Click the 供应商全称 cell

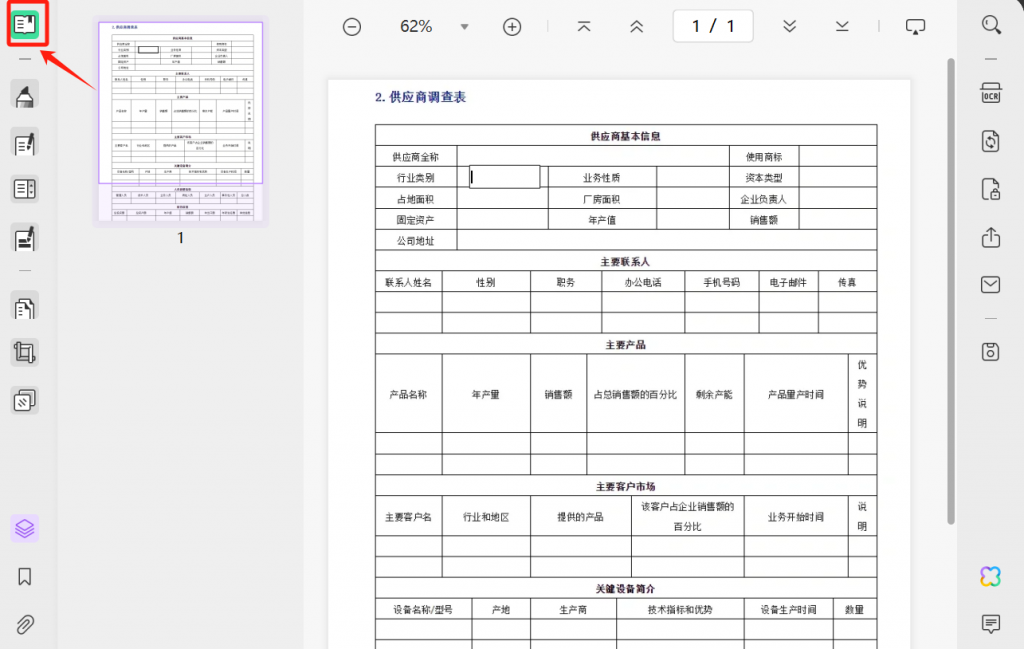416,157
